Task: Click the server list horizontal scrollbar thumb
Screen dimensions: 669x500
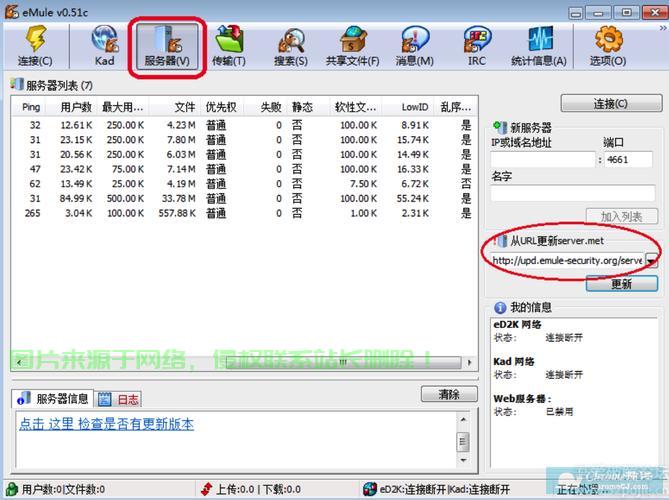Action: [343, 362]
